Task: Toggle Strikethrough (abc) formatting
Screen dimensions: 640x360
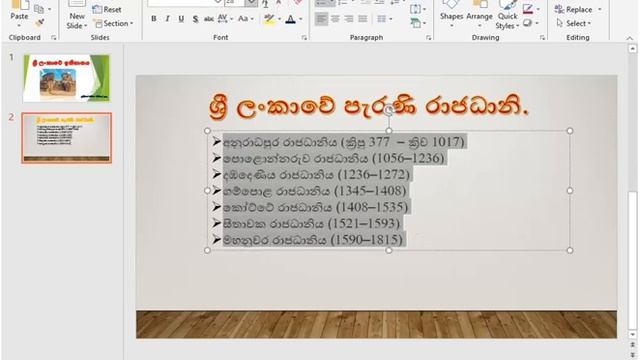Action: pos(209,19)
